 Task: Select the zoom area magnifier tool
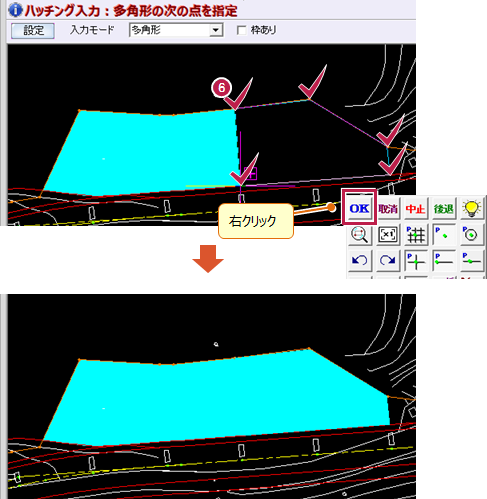359,235
